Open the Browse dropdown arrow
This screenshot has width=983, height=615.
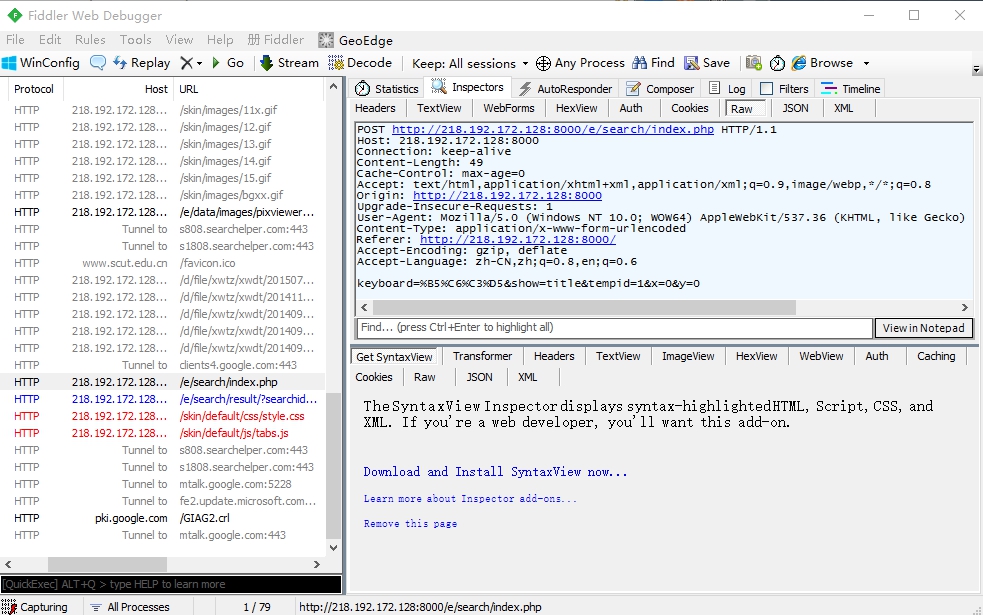point(866,63)
